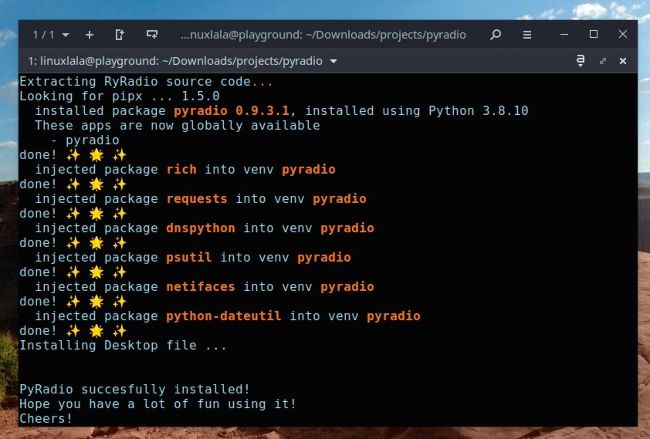Click 'Extracting RyRadio source code...' line
Viewport: 650px width, 439px height.
[146, 81]
